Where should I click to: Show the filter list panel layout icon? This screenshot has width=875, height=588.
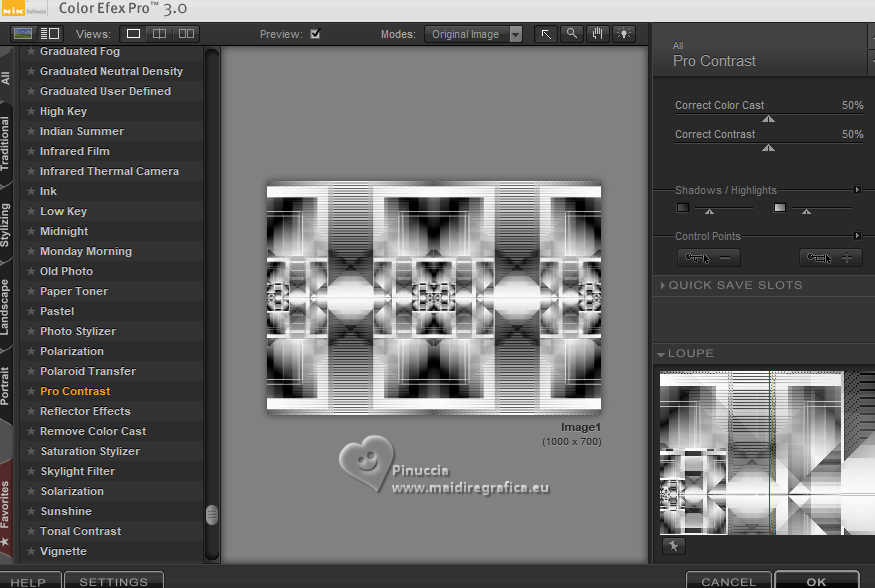click(x=50, y=33)
